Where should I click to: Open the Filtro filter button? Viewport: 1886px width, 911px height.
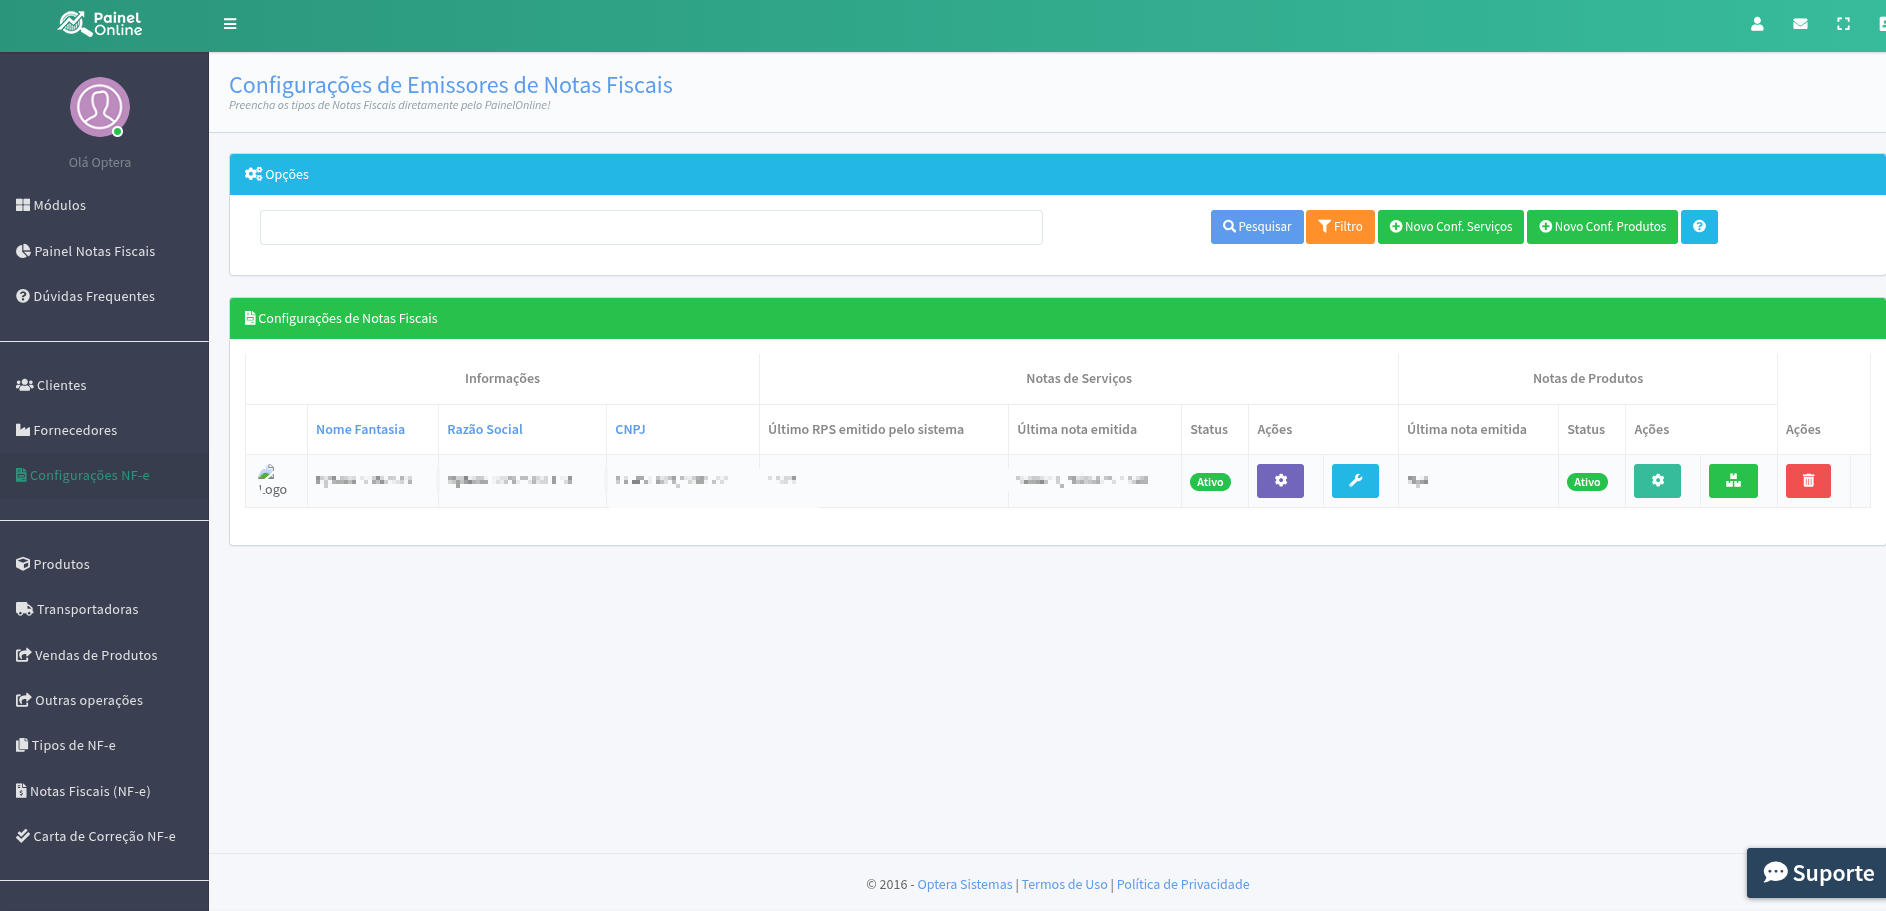point(1340,227)
